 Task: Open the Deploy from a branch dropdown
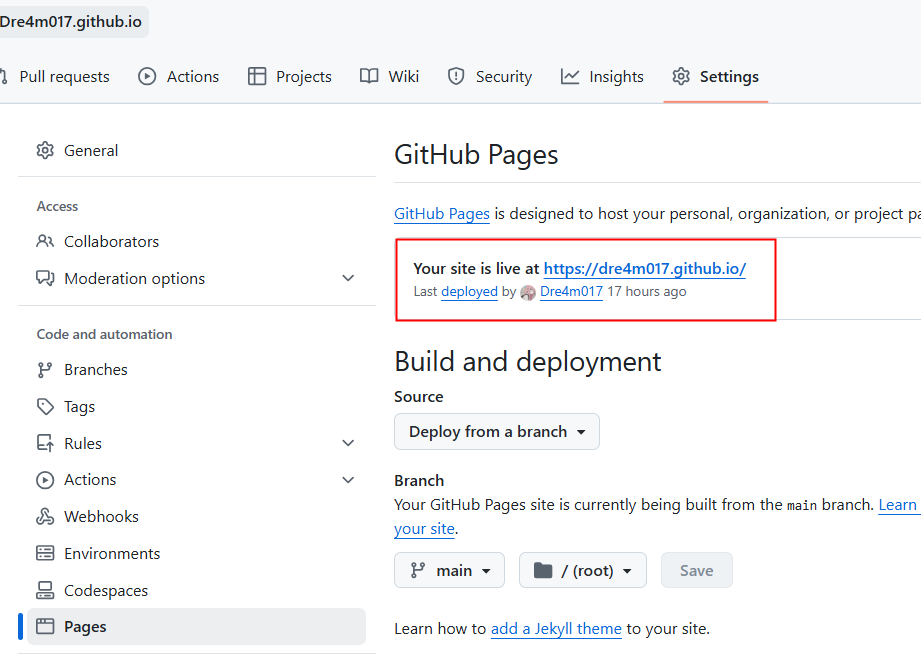497,432
